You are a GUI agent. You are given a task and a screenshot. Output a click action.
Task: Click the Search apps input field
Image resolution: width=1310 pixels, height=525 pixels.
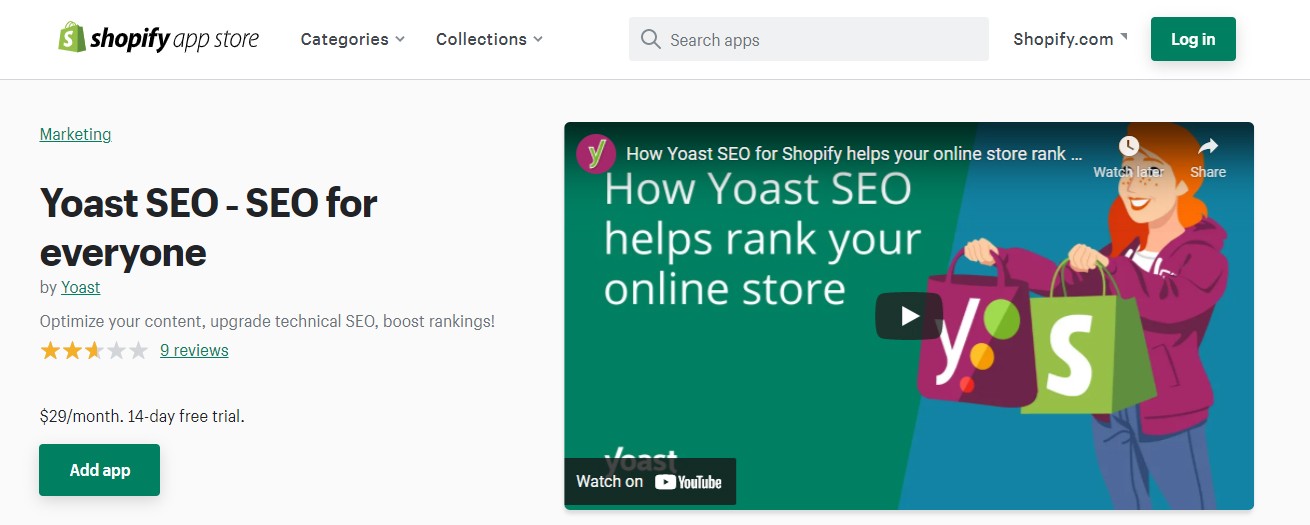[x=809, y=39]
